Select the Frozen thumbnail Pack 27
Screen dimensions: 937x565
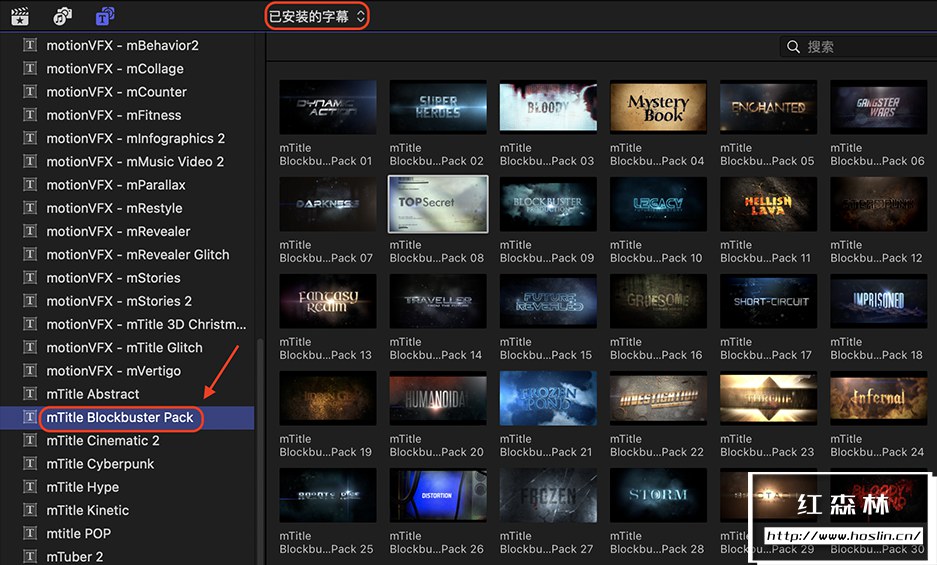pos(548,495)
